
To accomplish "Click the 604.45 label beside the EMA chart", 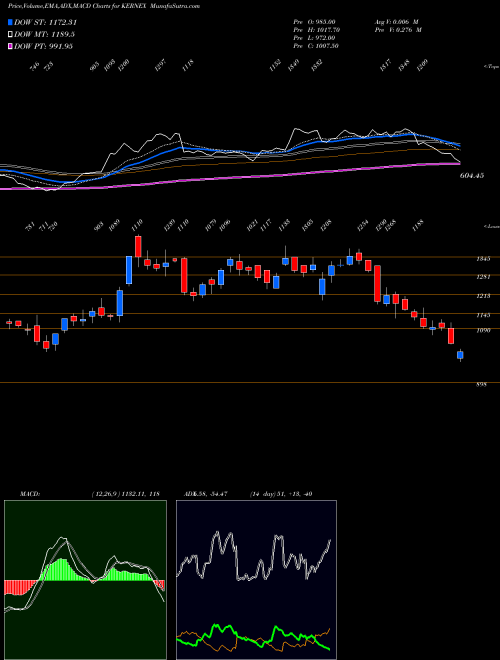I will (472, 176).
